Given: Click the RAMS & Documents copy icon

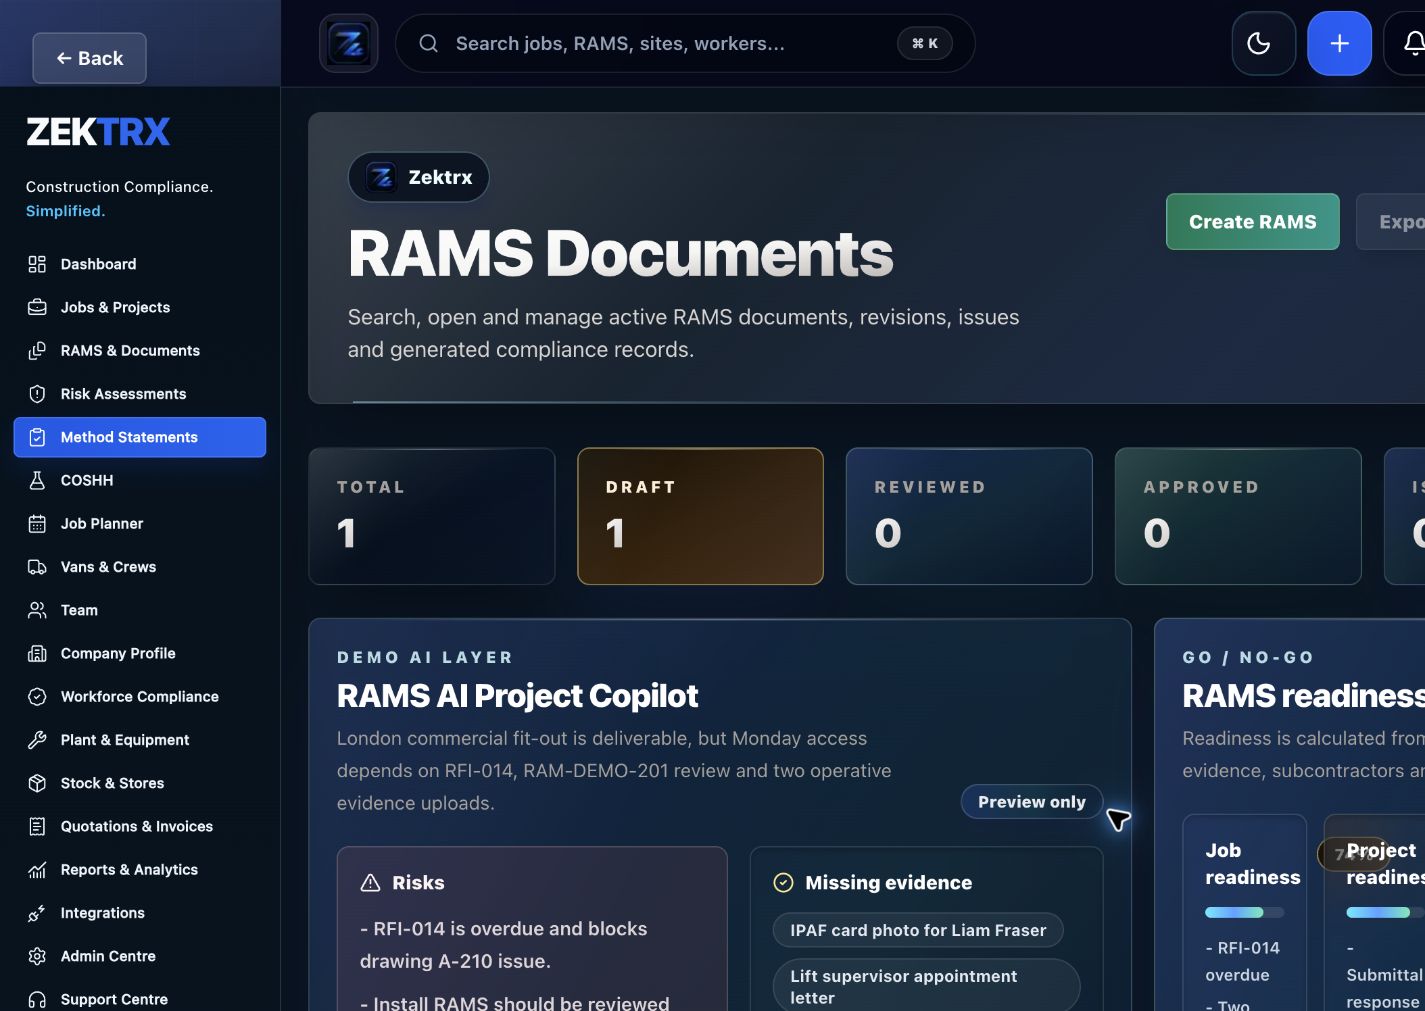Looking at the screenshot, I should (x=37, y=350).
